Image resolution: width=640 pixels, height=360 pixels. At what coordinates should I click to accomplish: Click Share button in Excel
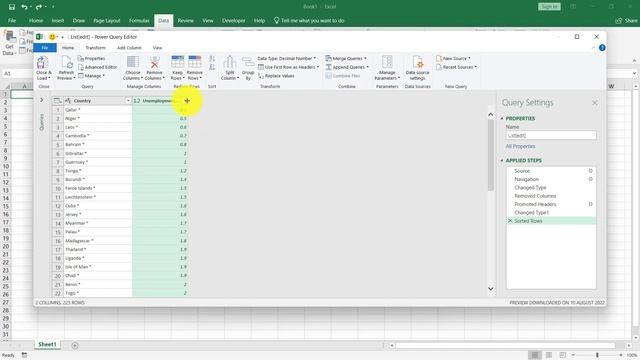pos(627,20)
